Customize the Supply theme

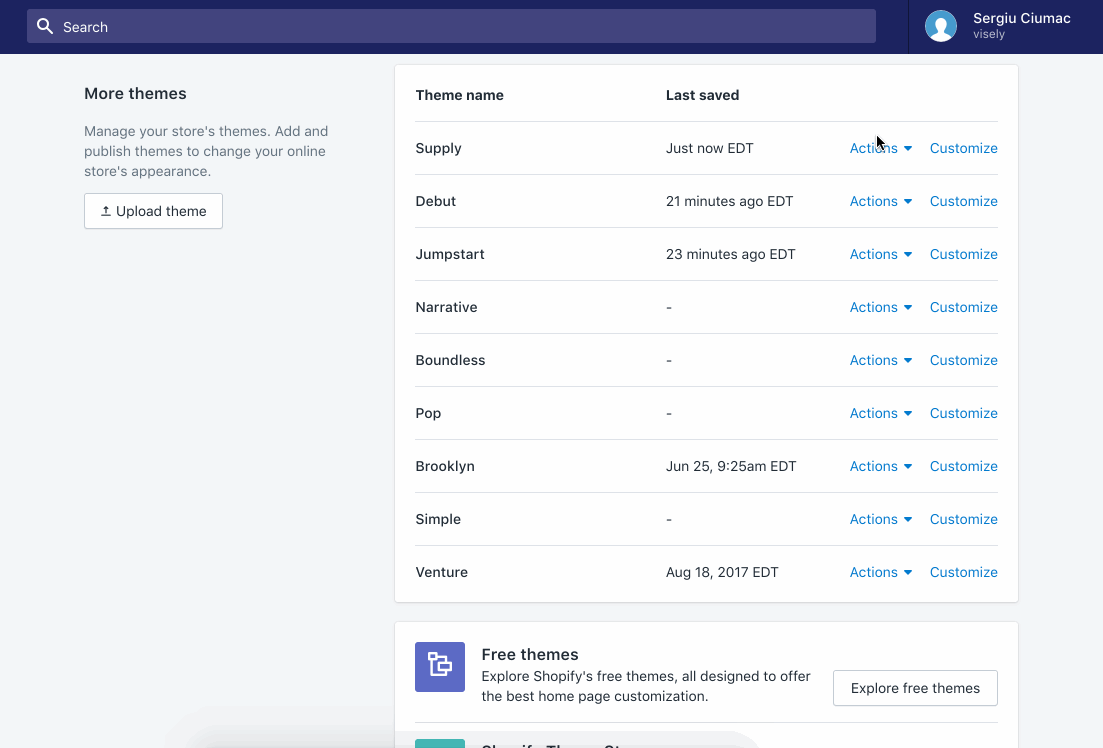[963, 148]
